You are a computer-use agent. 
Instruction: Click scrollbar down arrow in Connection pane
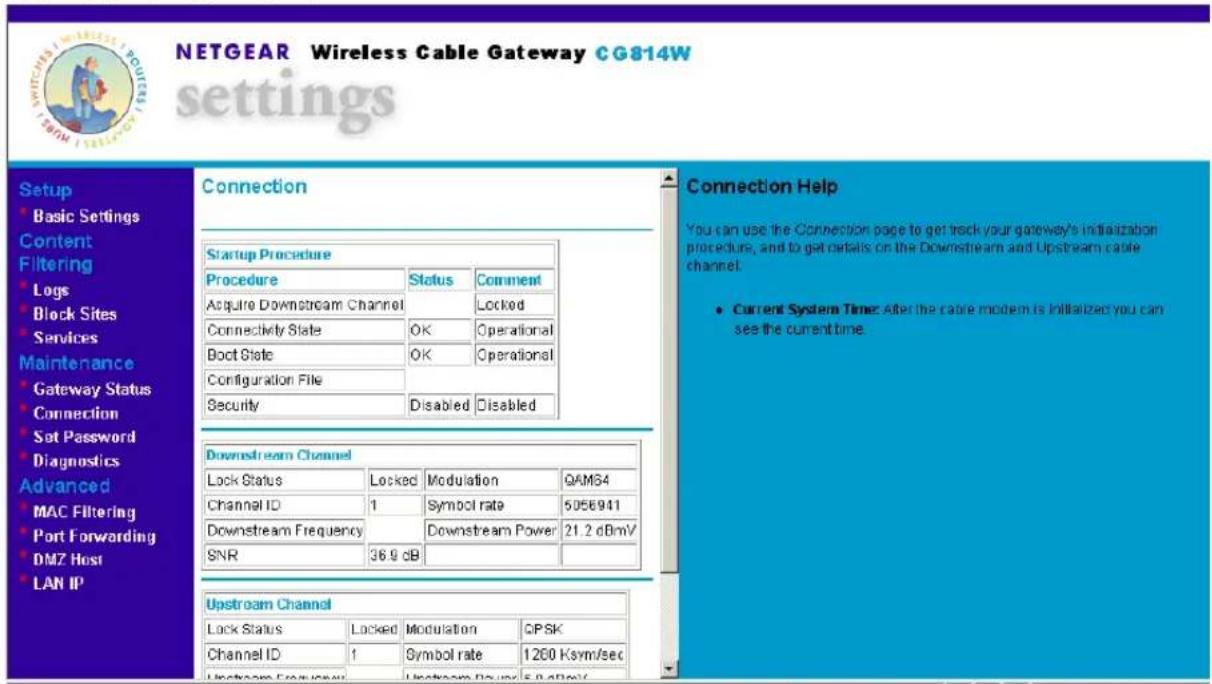(x=670, y=667)
